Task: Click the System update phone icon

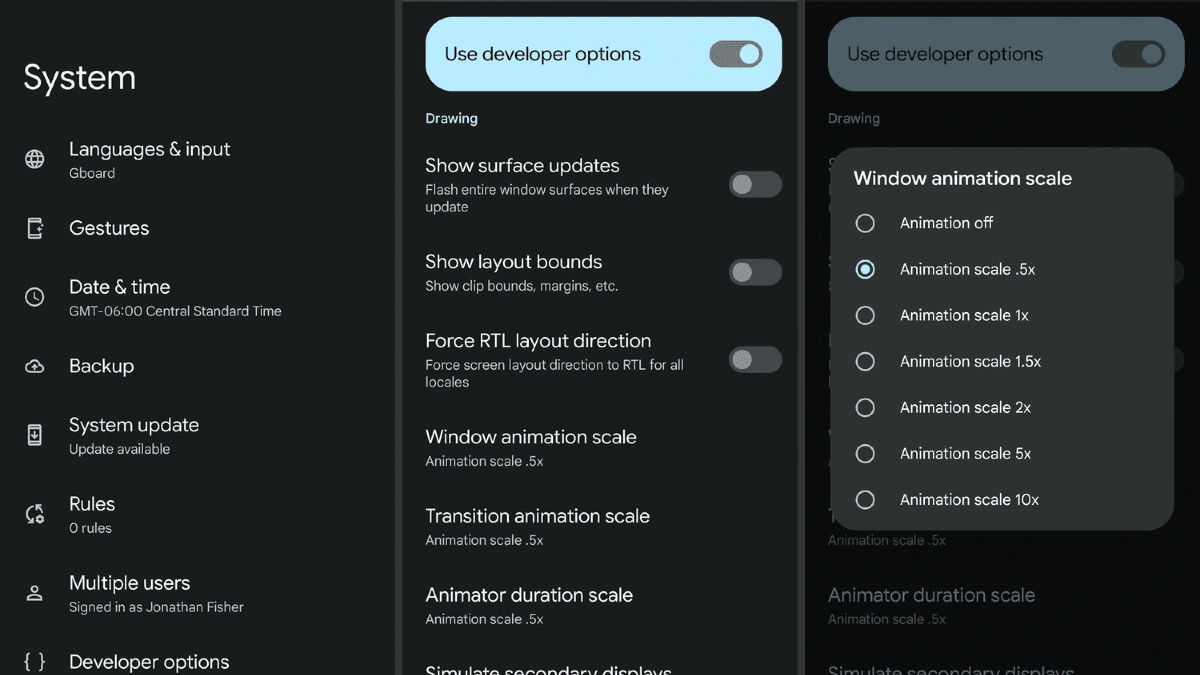Action: (35, 435)
